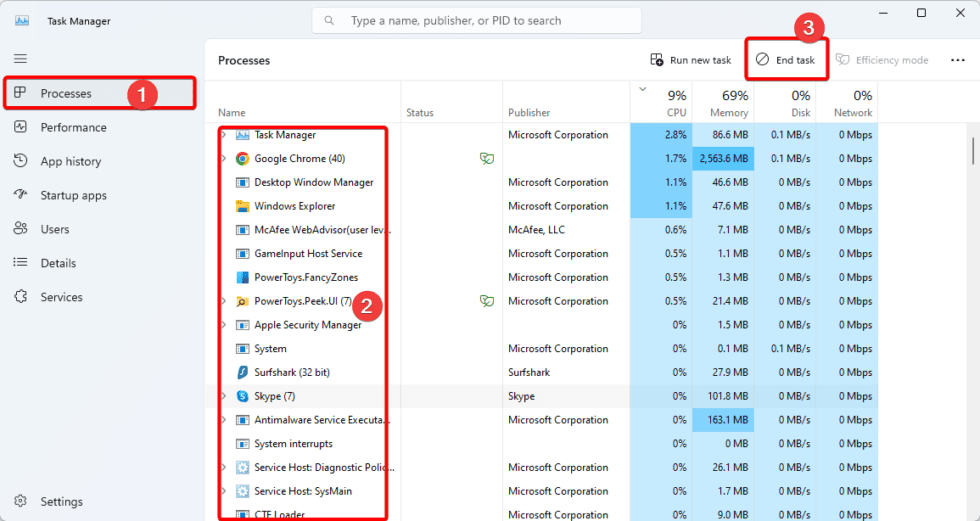980x521 pixels.
Task: Select the System process row name
Action: point(271,349)
